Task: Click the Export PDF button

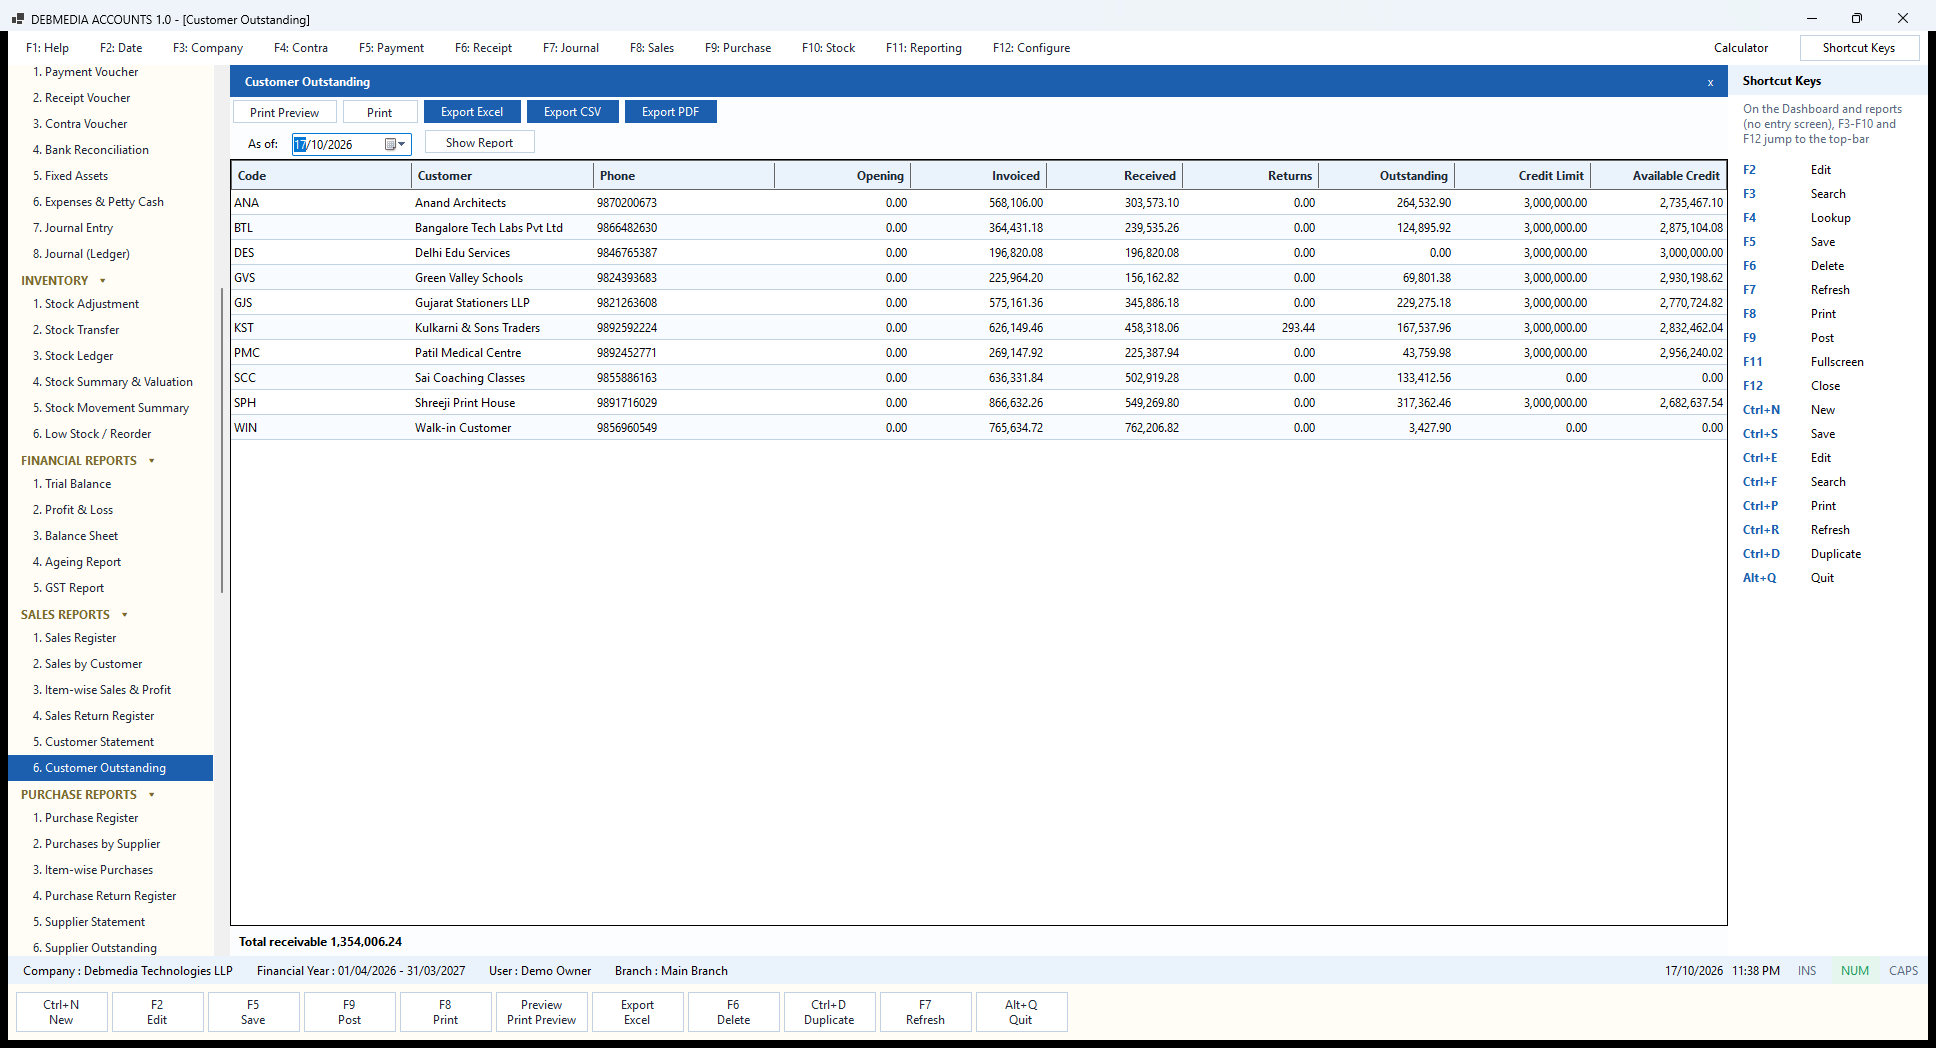Action: point(670,112)
